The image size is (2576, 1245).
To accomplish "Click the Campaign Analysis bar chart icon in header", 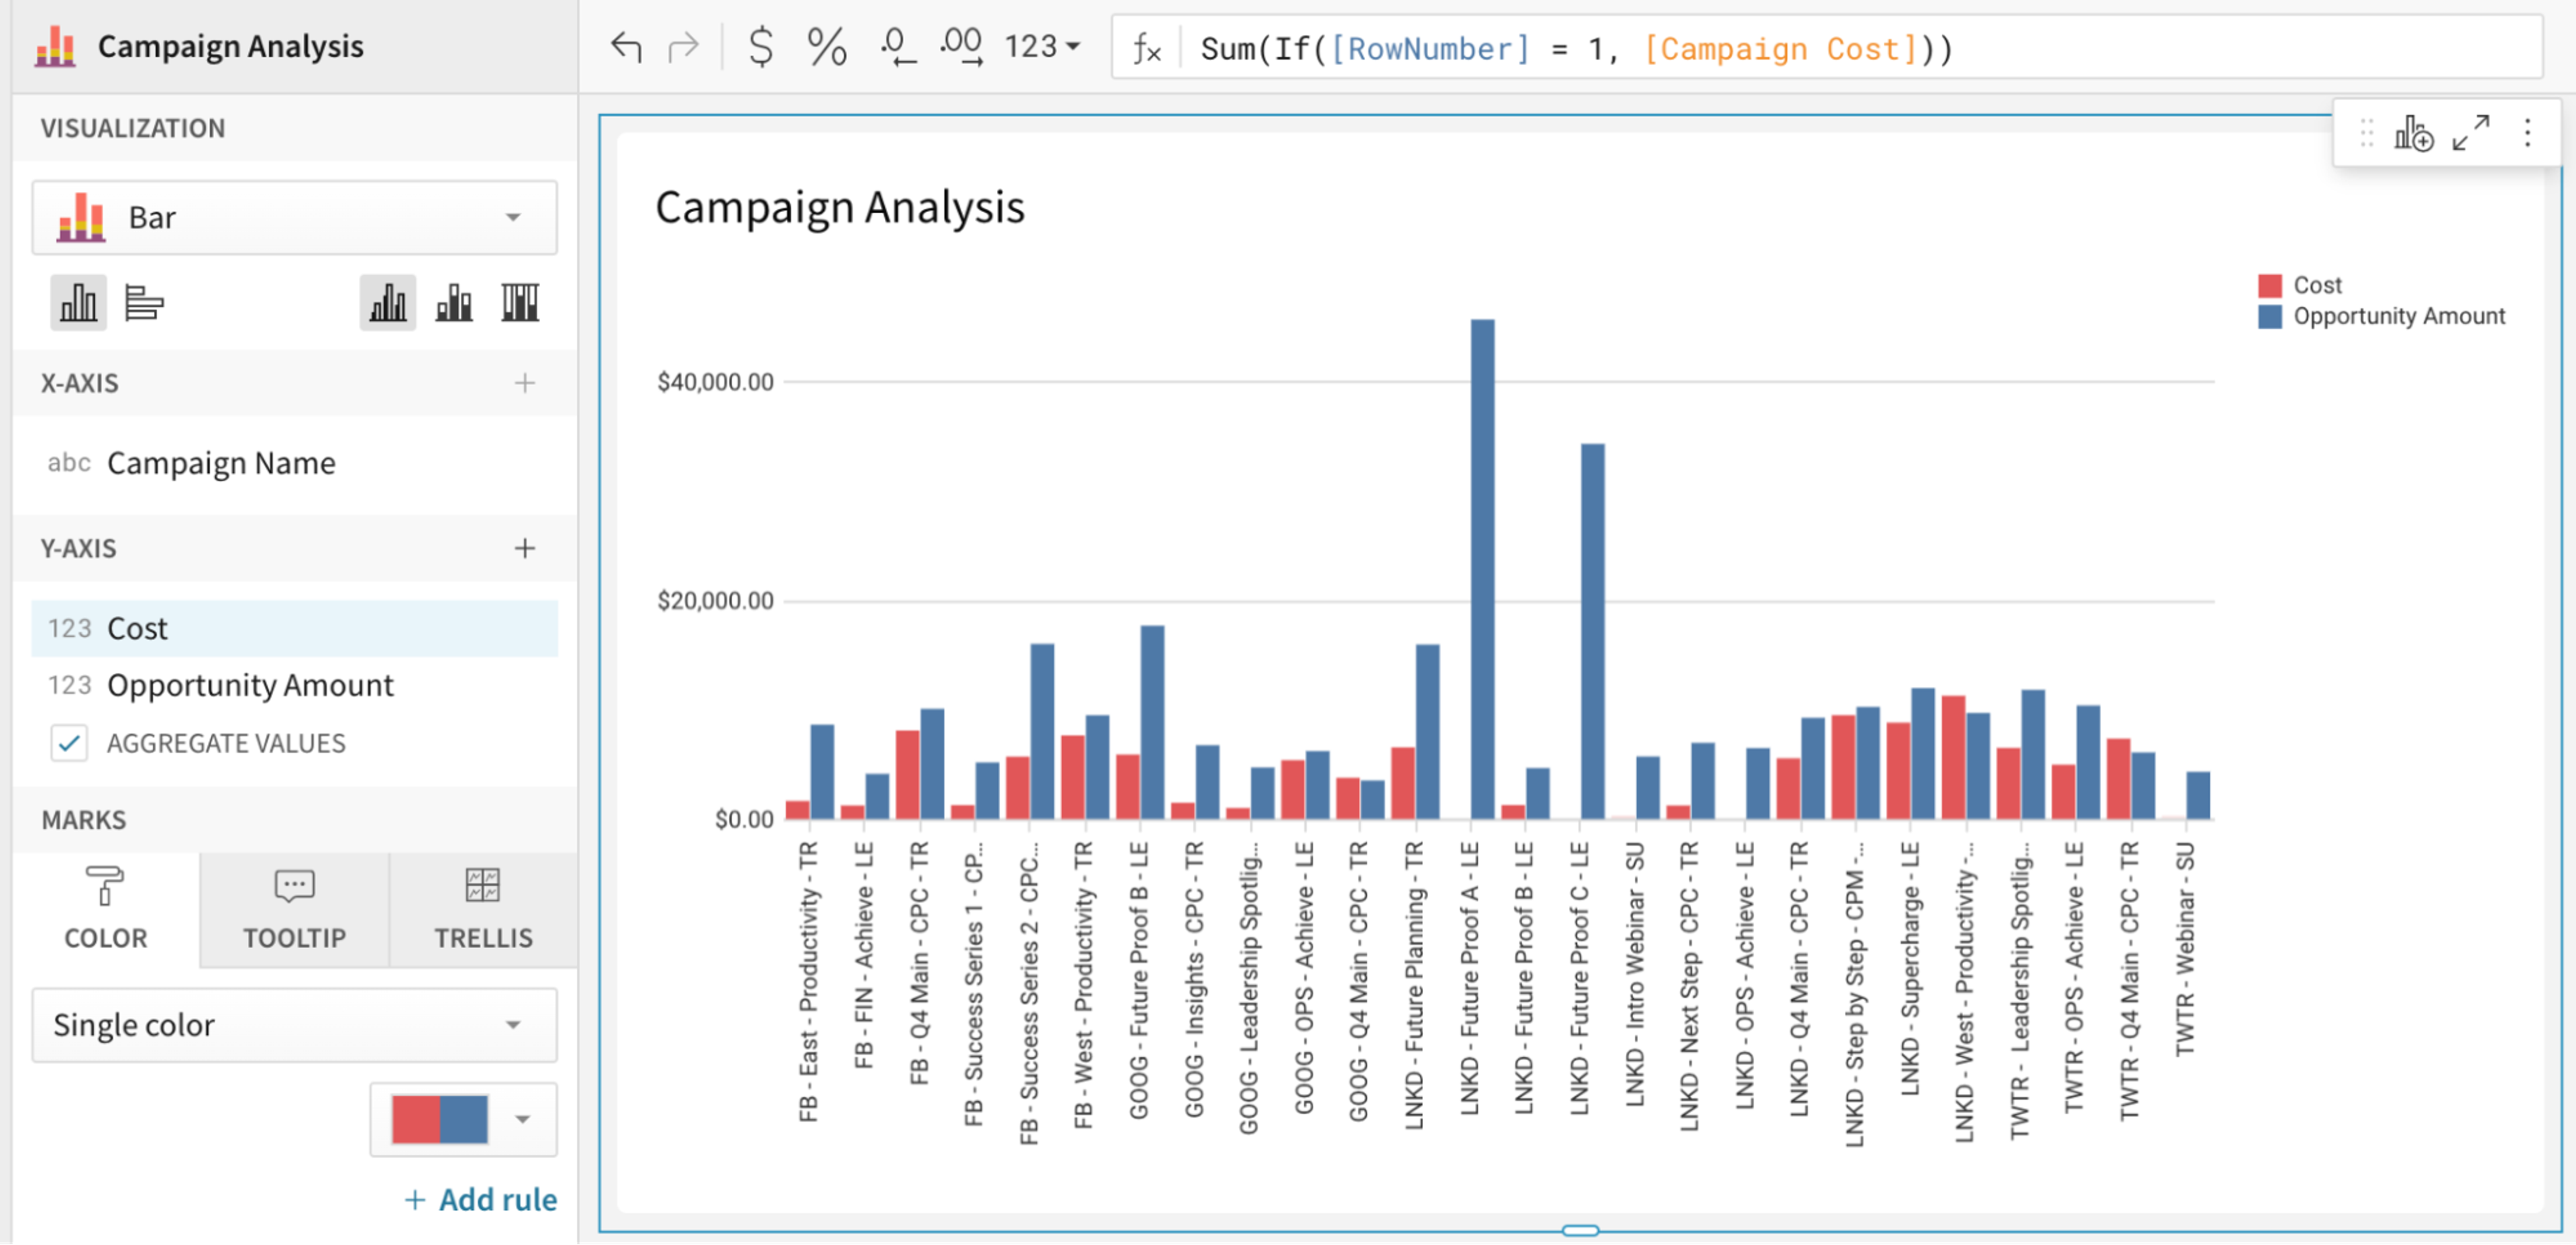I will [55, 46].
